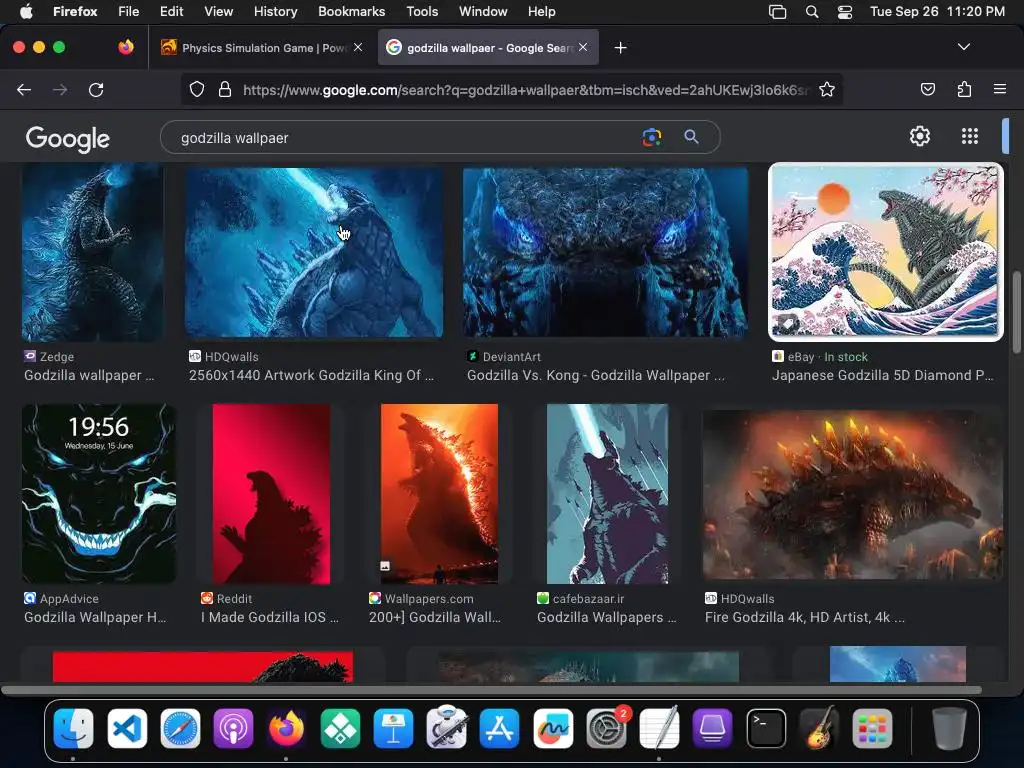Select the Great Wave Godzilla thumbnail

[886, 252]
